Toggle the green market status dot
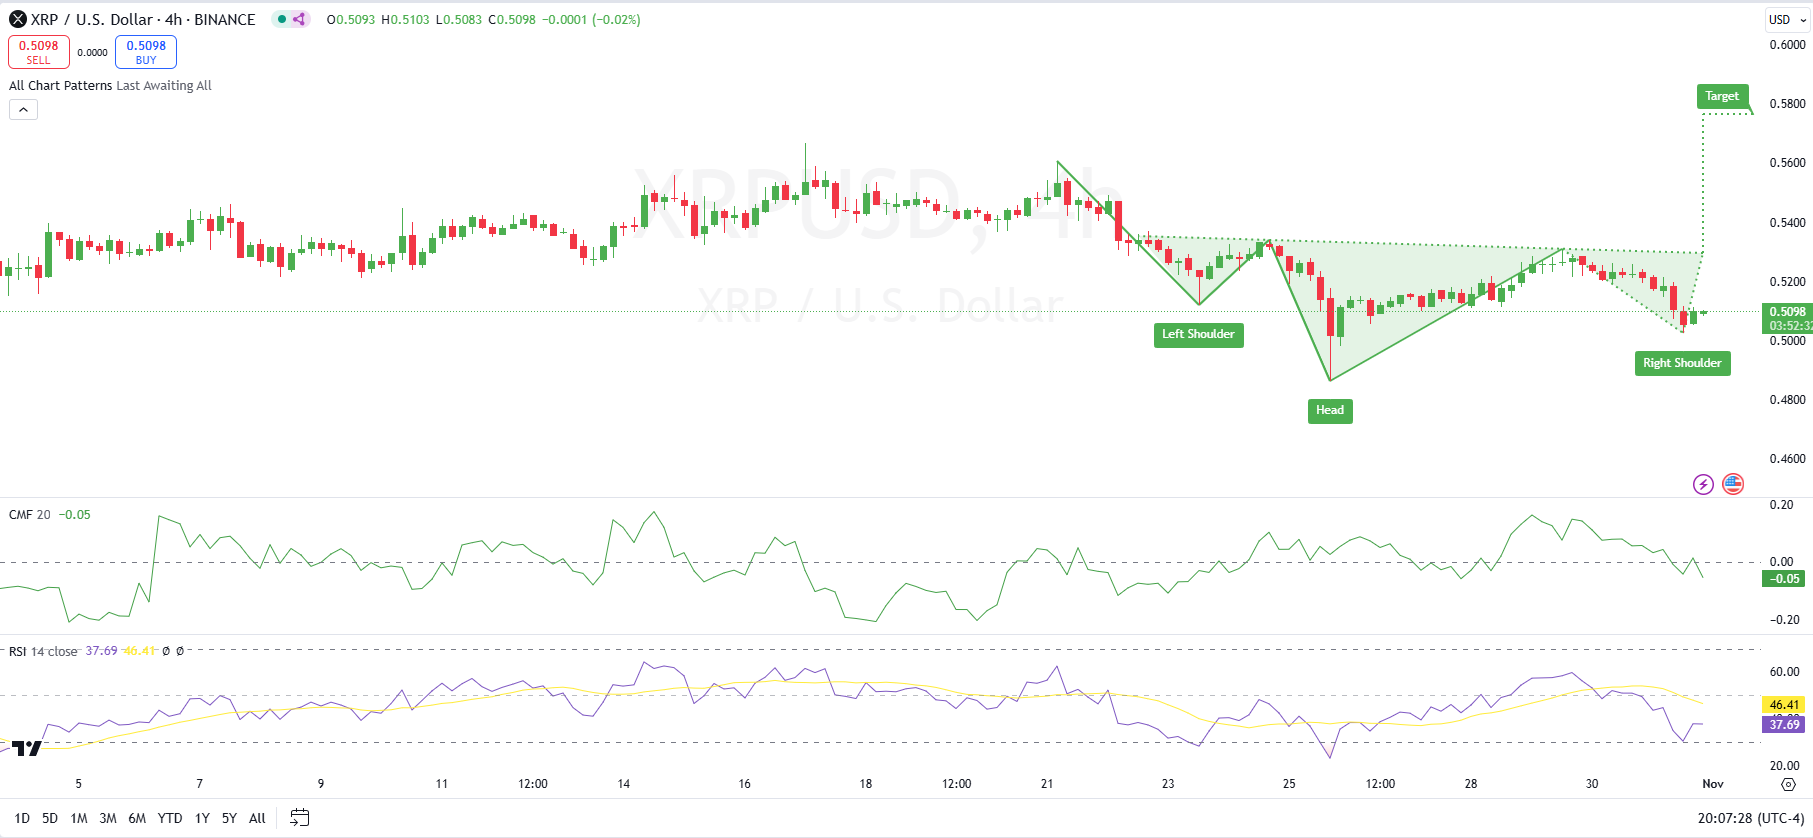The height and width of the screenshot is (838, 1813). point(282,19)
